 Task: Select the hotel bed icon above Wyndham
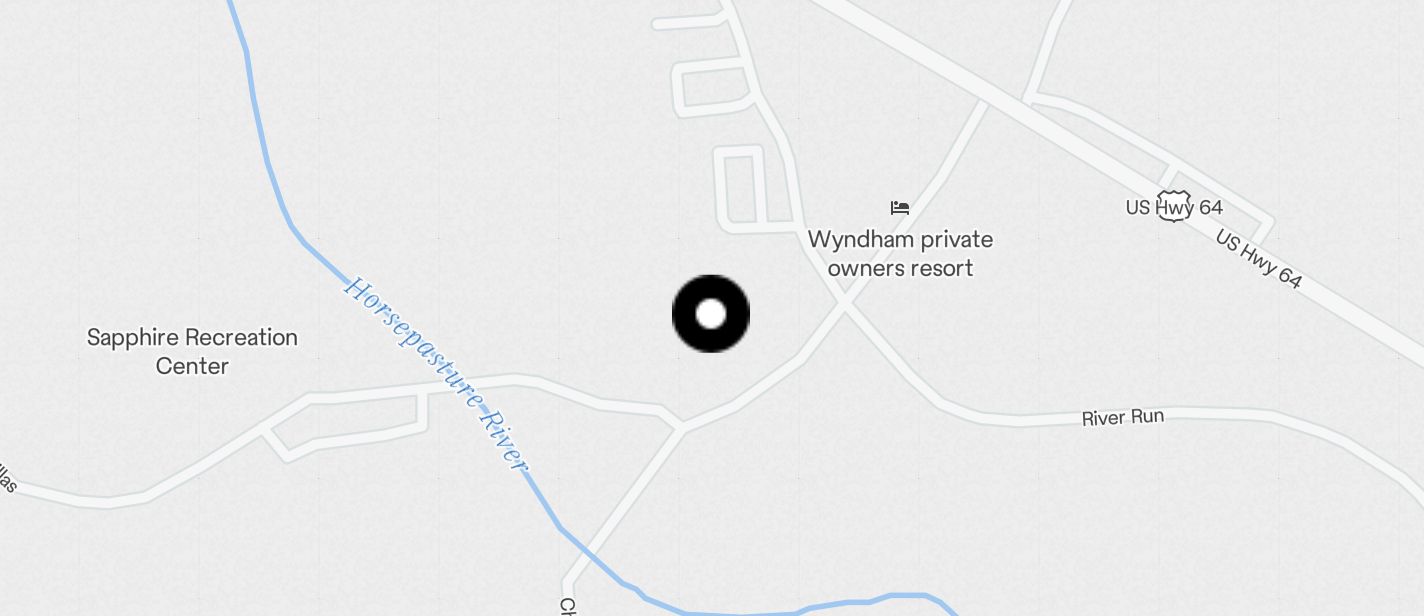[x=900, y=208]
